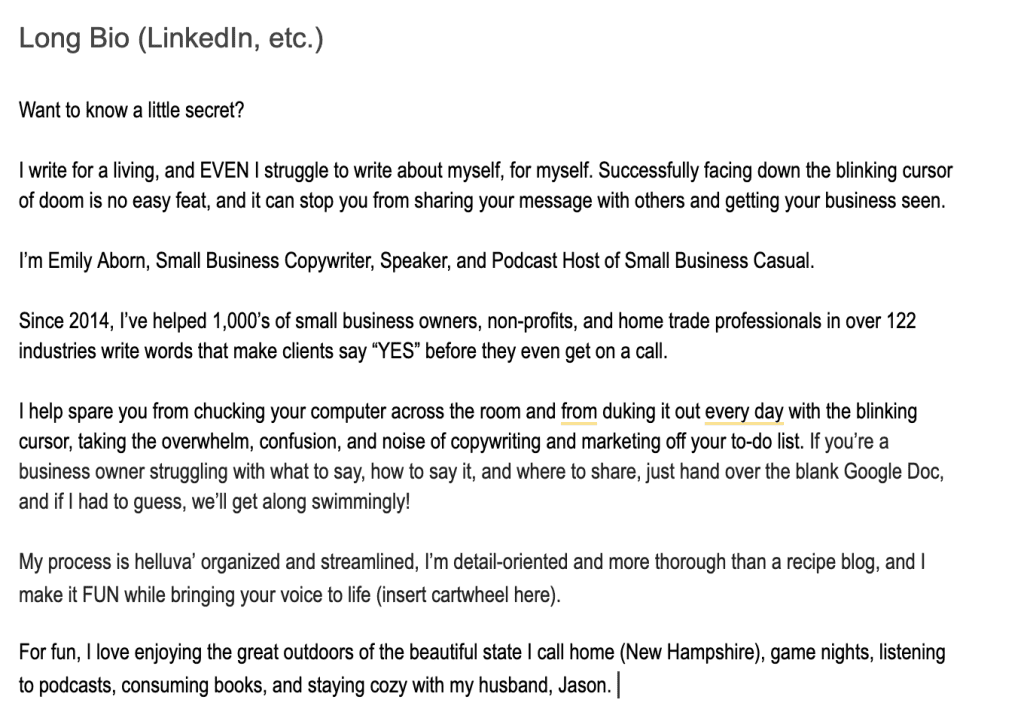Click the line 'Want to know a little secret?'
This screenshot has width=1024, height=721.
[x=131, y=110]
